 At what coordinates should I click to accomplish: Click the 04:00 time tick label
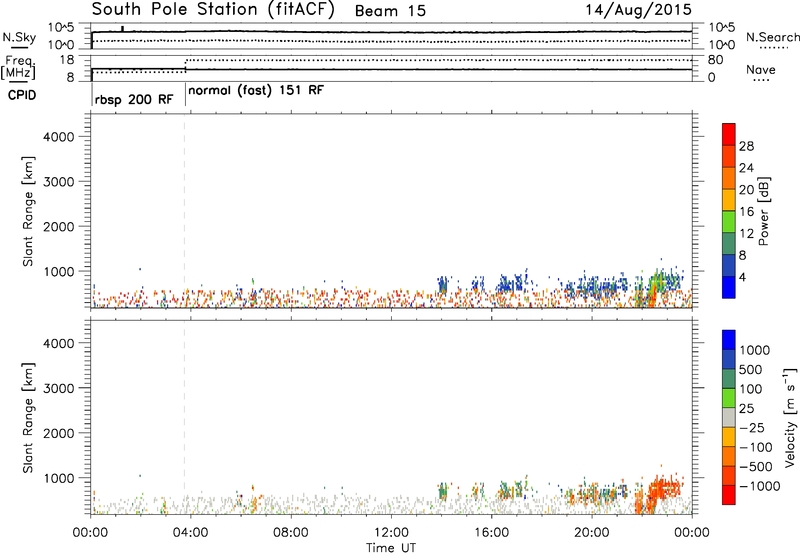pyautogui.click(x=191, y=533)
